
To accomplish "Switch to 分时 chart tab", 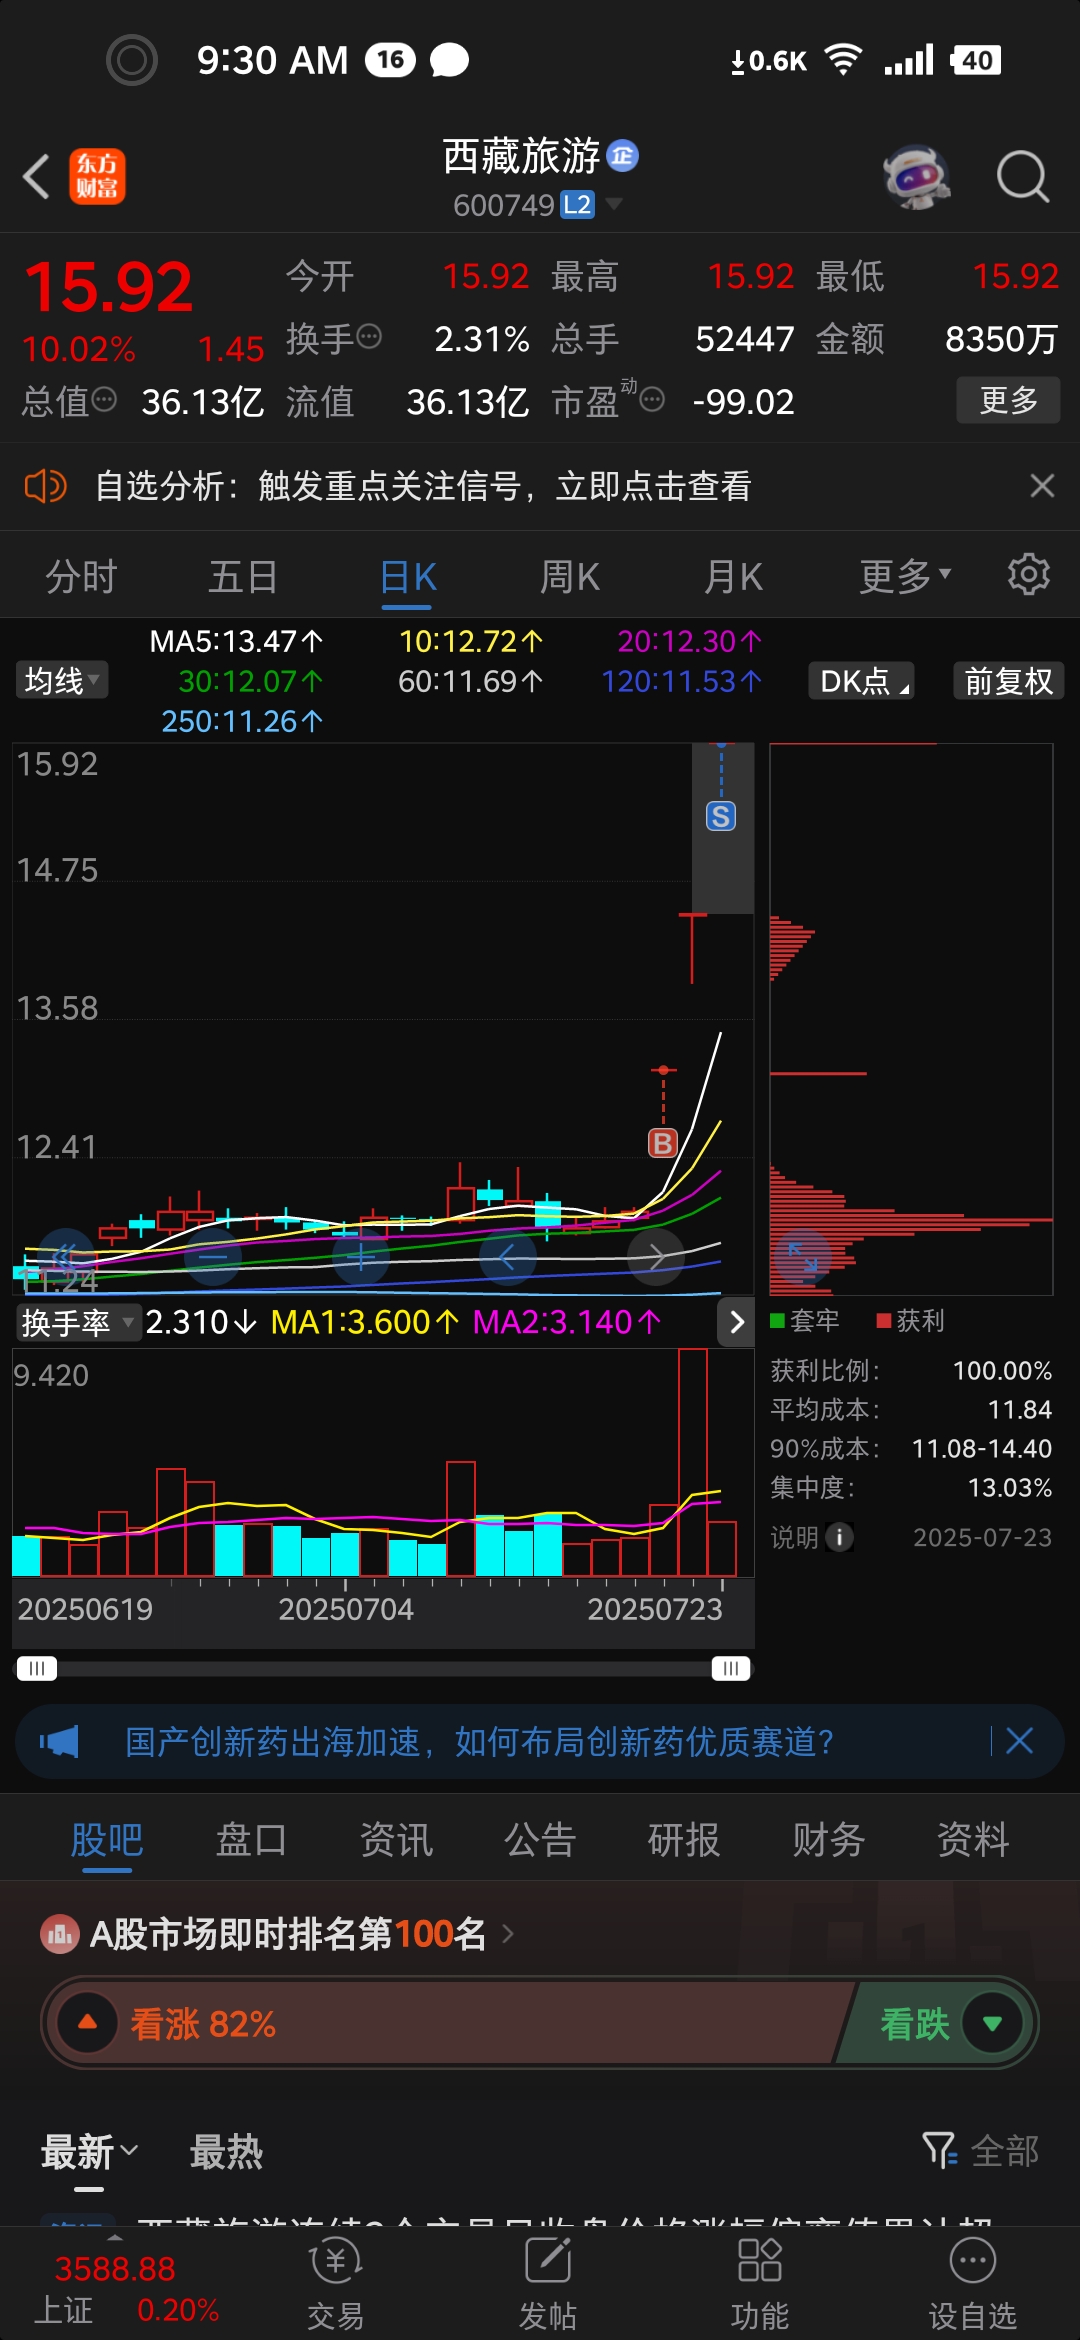I will tap(81, 577).
